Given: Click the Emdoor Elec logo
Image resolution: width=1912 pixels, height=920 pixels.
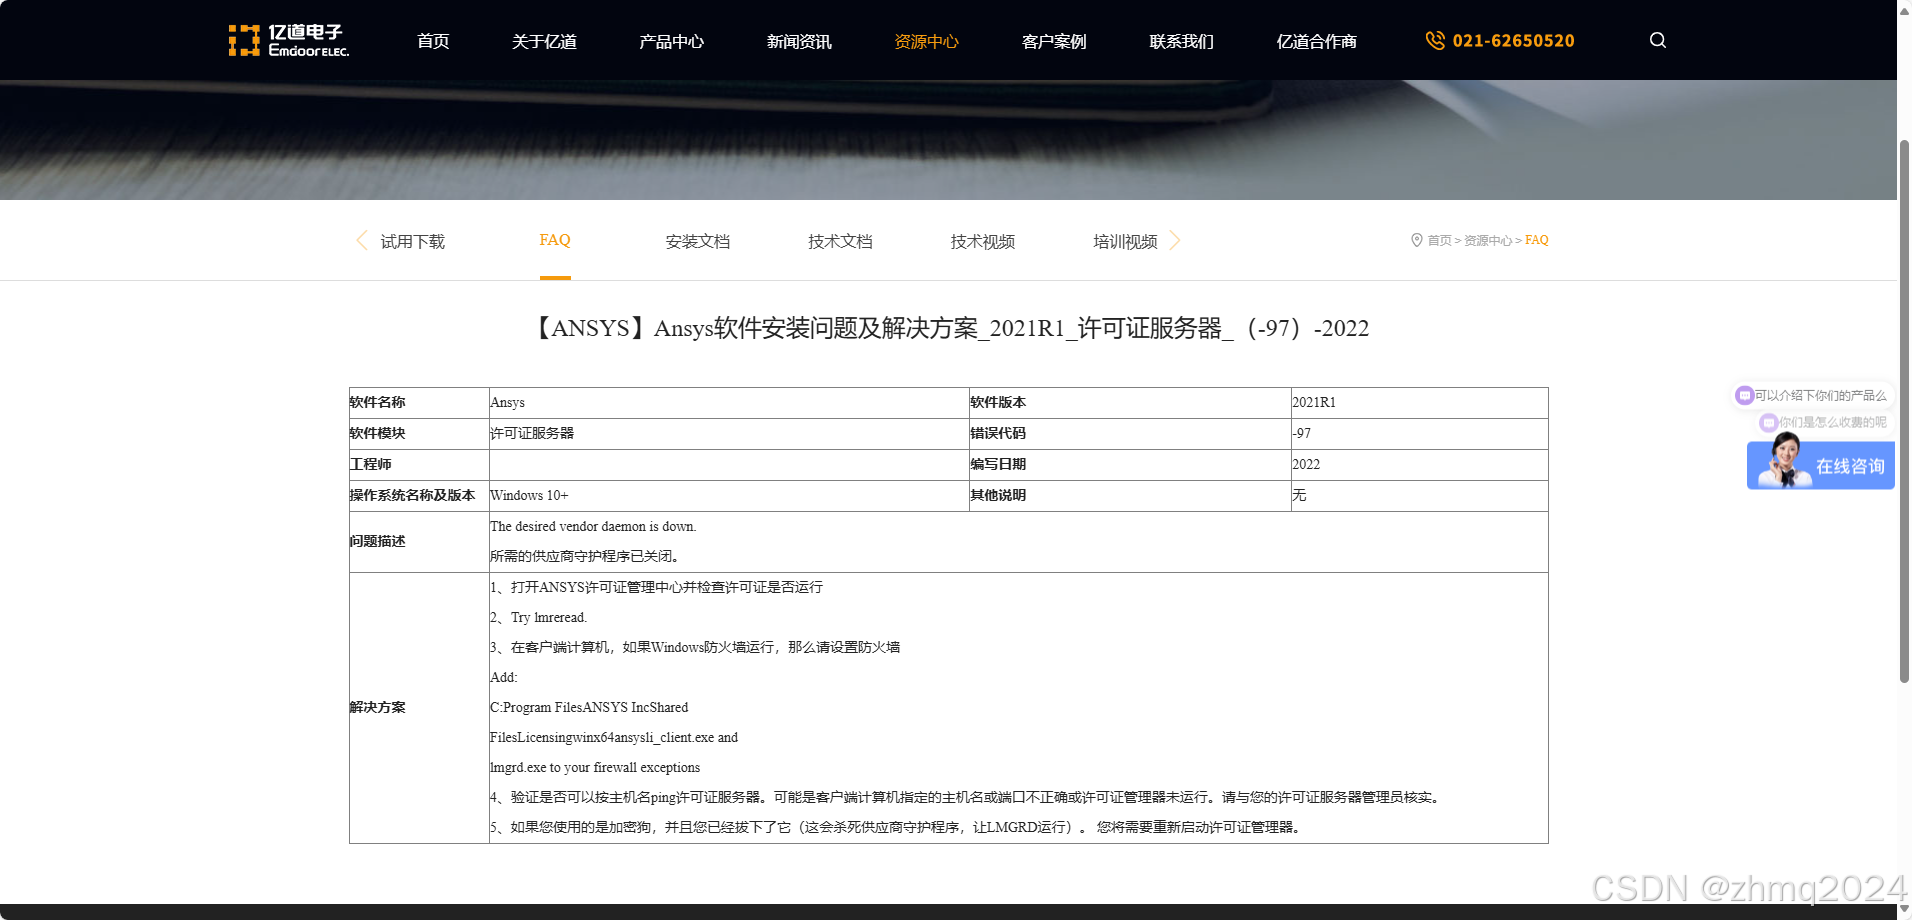Looking at the screenshot, I should click(x=289, y=40).
